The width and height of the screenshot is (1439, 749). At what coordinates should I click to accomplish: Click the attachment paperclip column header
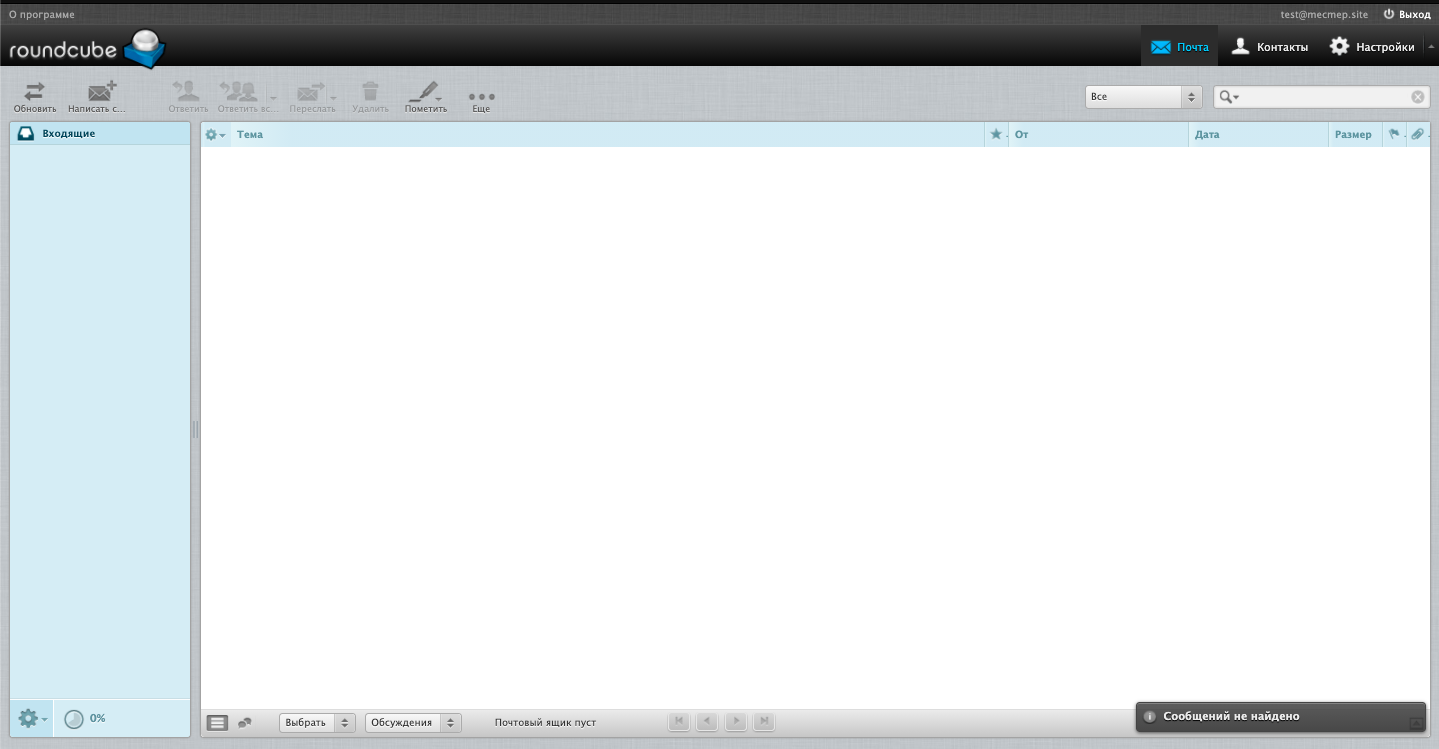pos(1417,134)
